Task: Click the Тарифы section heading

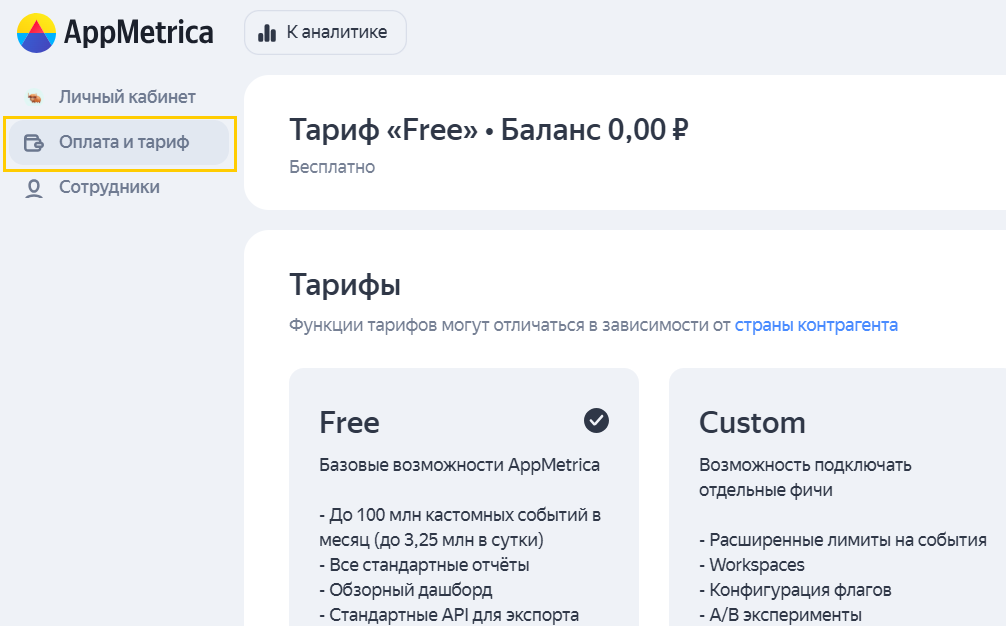Action: 345,285
